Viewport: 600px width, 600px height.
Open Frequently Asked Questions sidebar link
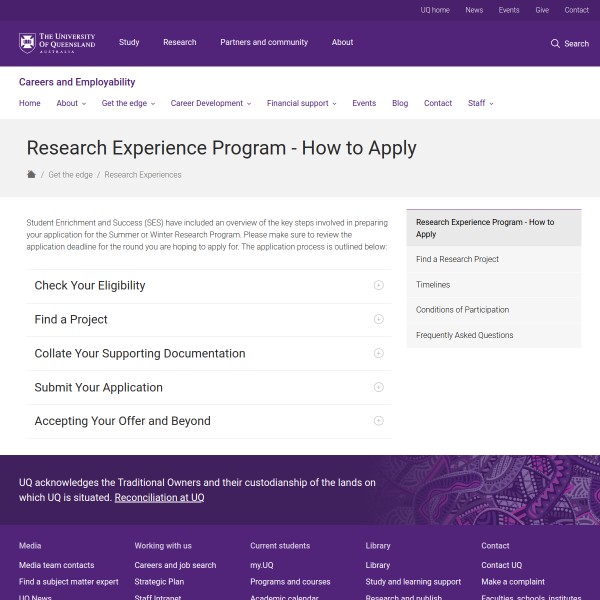click(x=464, y=335)
